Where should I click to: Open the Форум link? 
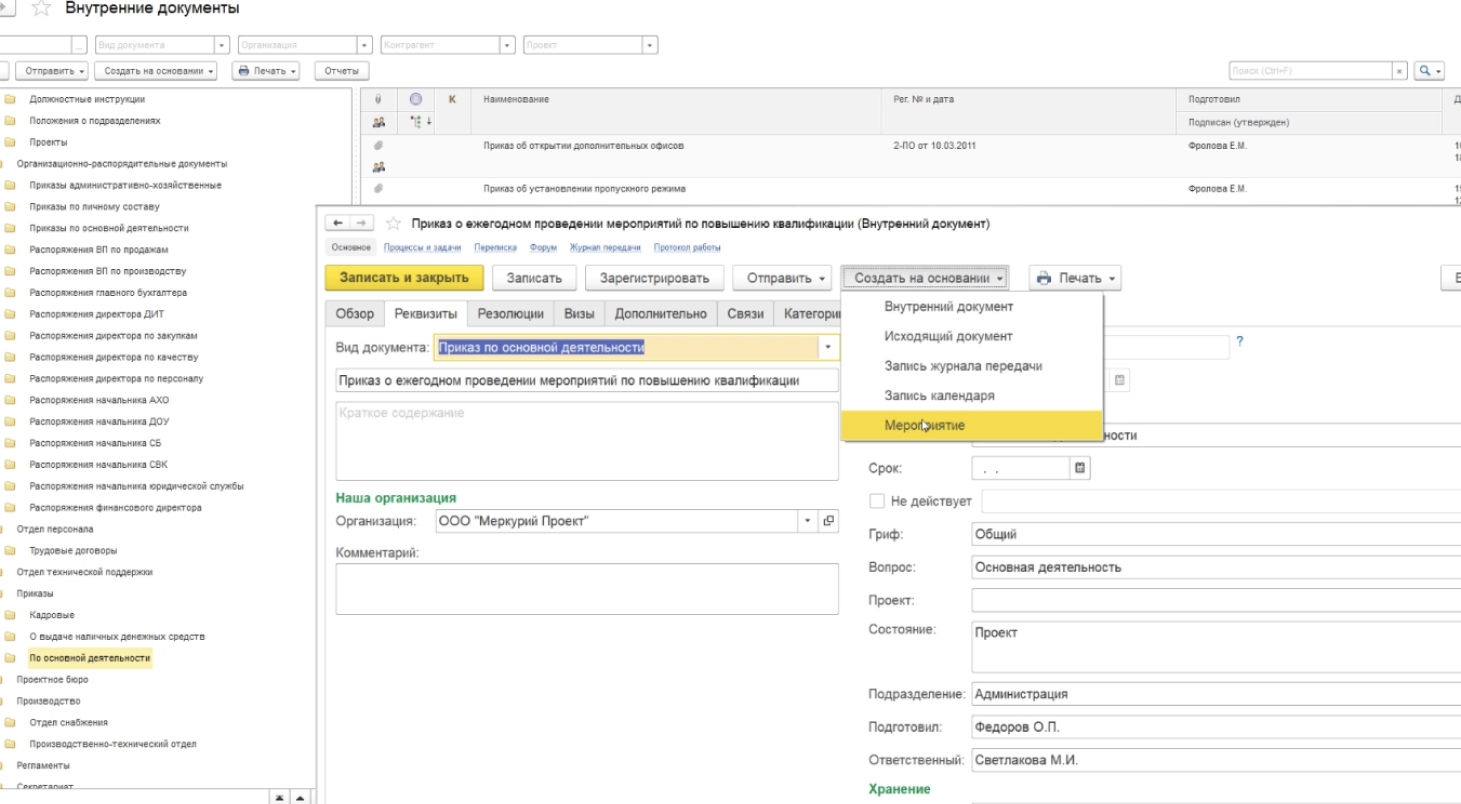(543, 248)
